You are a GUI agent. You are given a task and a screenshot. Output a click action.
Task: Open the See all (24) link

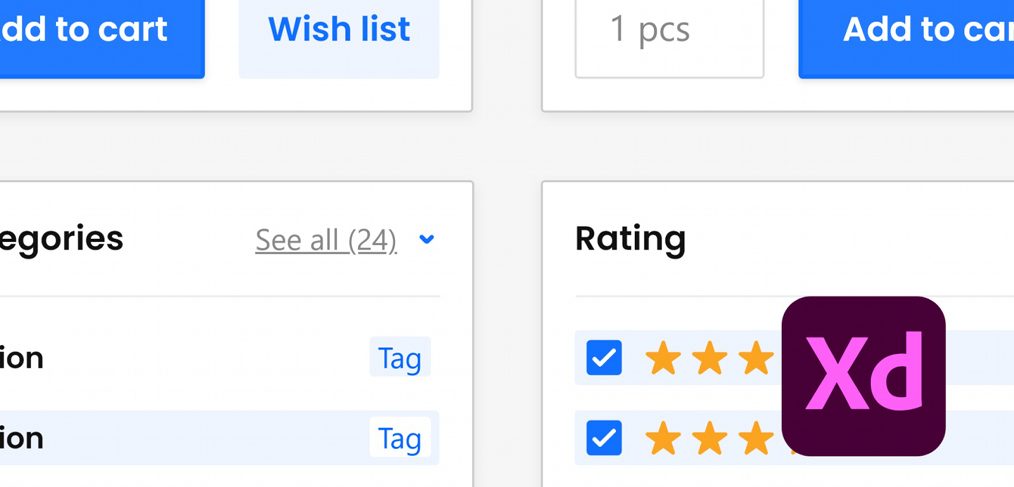pos(326,240)
